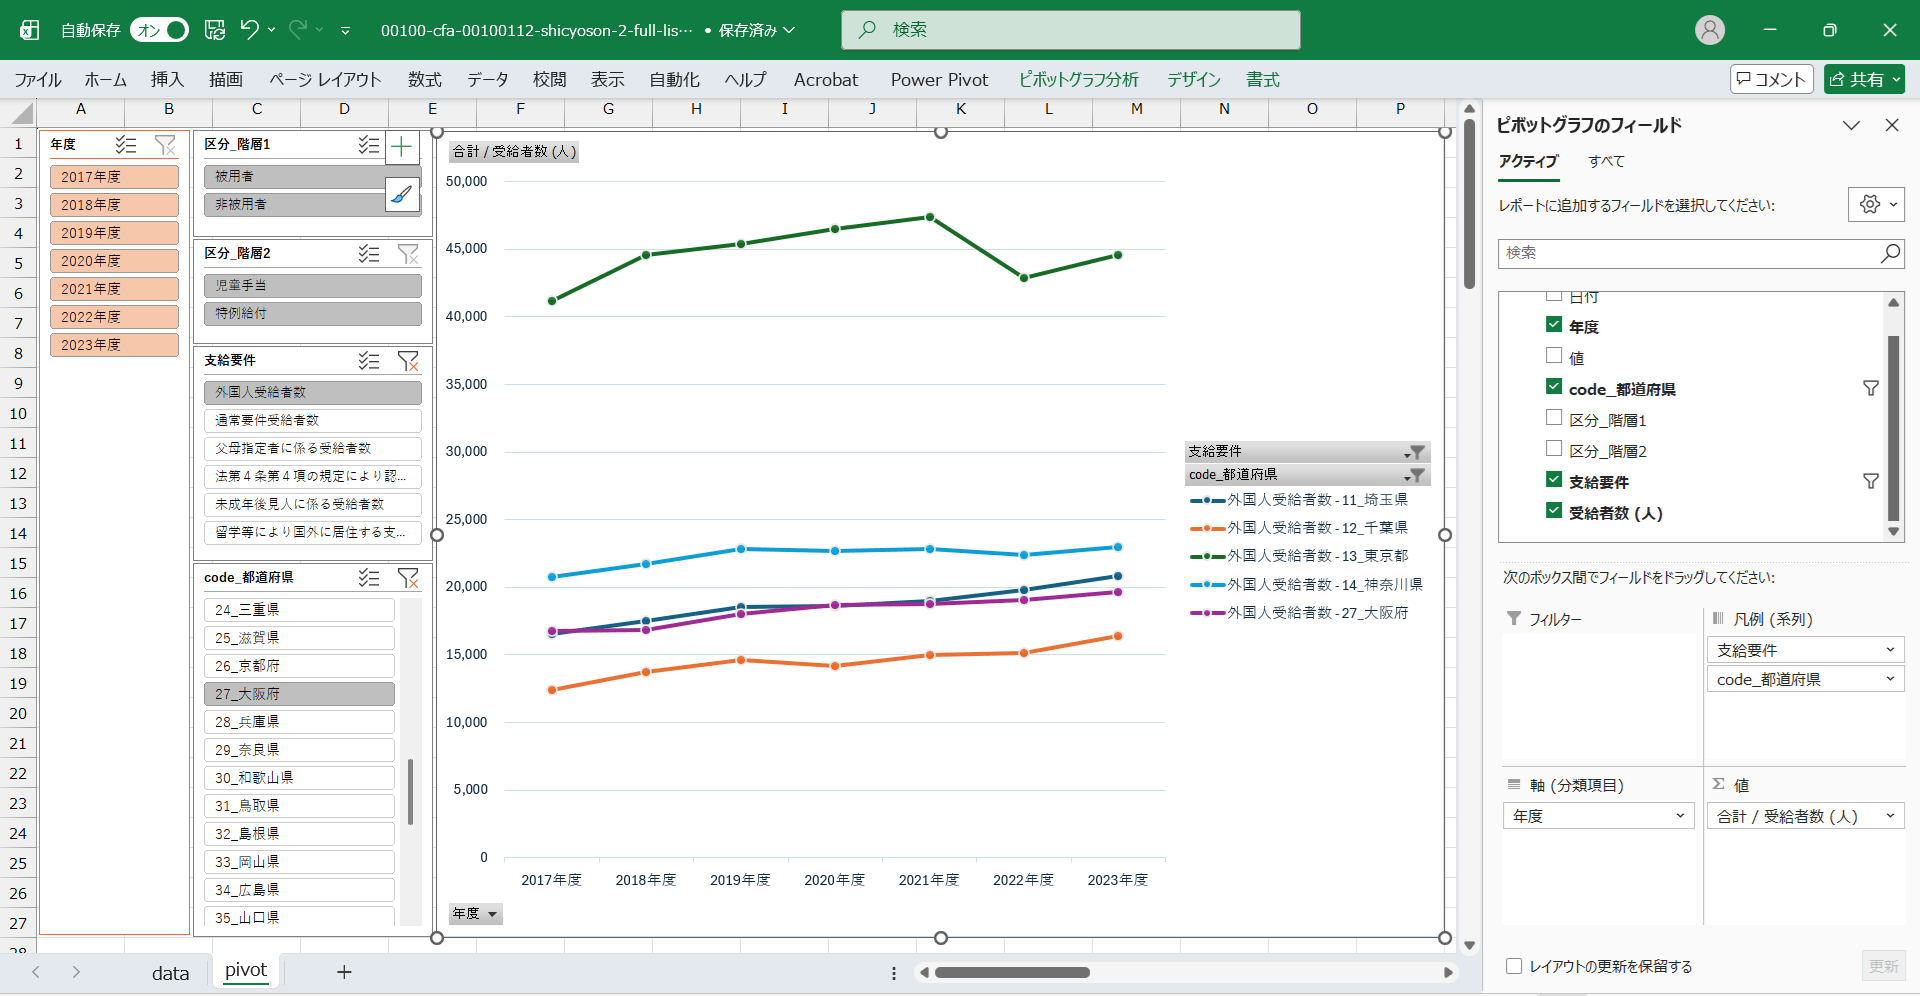The height and width of the screenshot is (996, 1920).
Task: Open 支給要件 legend filter dropdown on chart
Action: (x=1415, y=452)
